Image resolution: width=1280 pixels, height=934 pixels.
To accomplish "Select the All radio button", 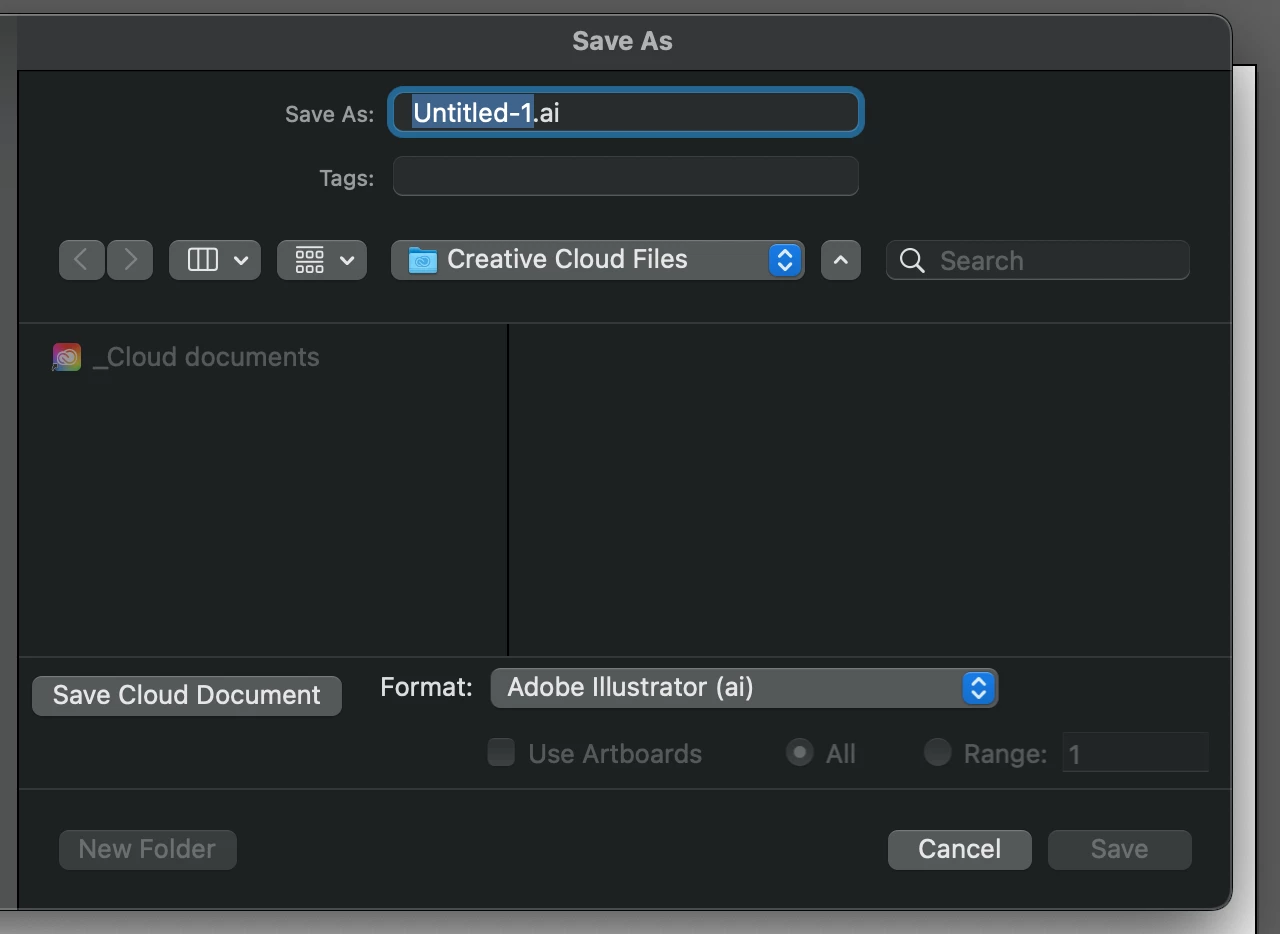I will (799, 752).
